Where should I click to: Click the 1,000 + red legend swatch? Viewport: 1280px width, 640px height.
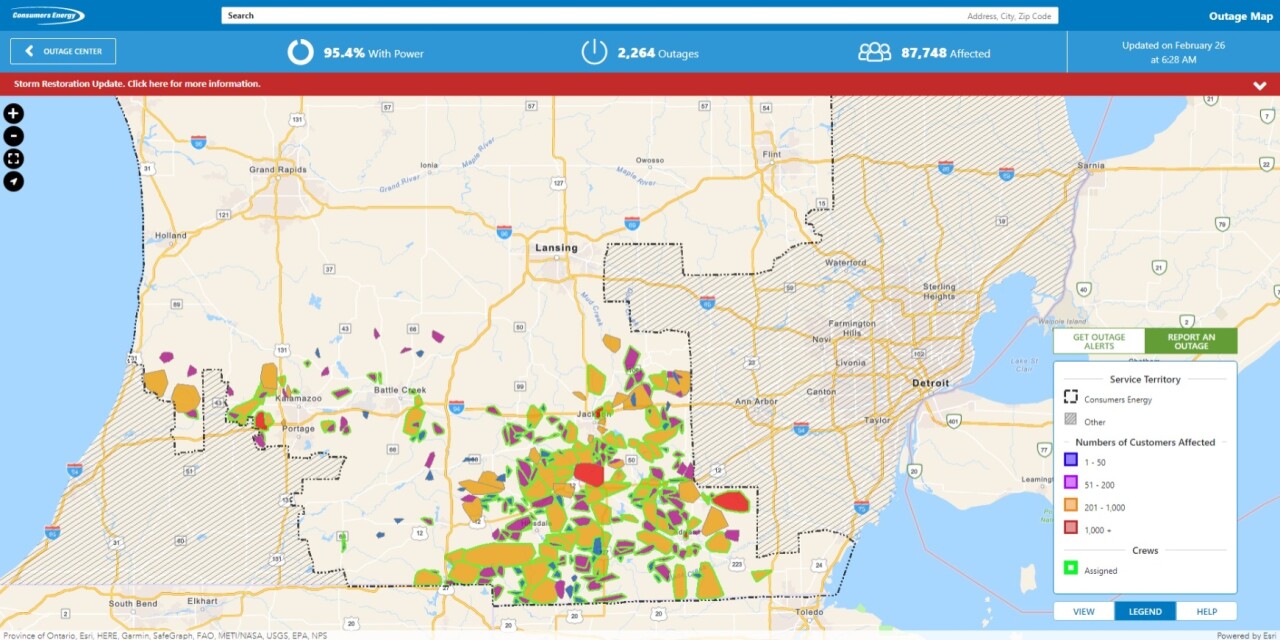pos(1070,529)
